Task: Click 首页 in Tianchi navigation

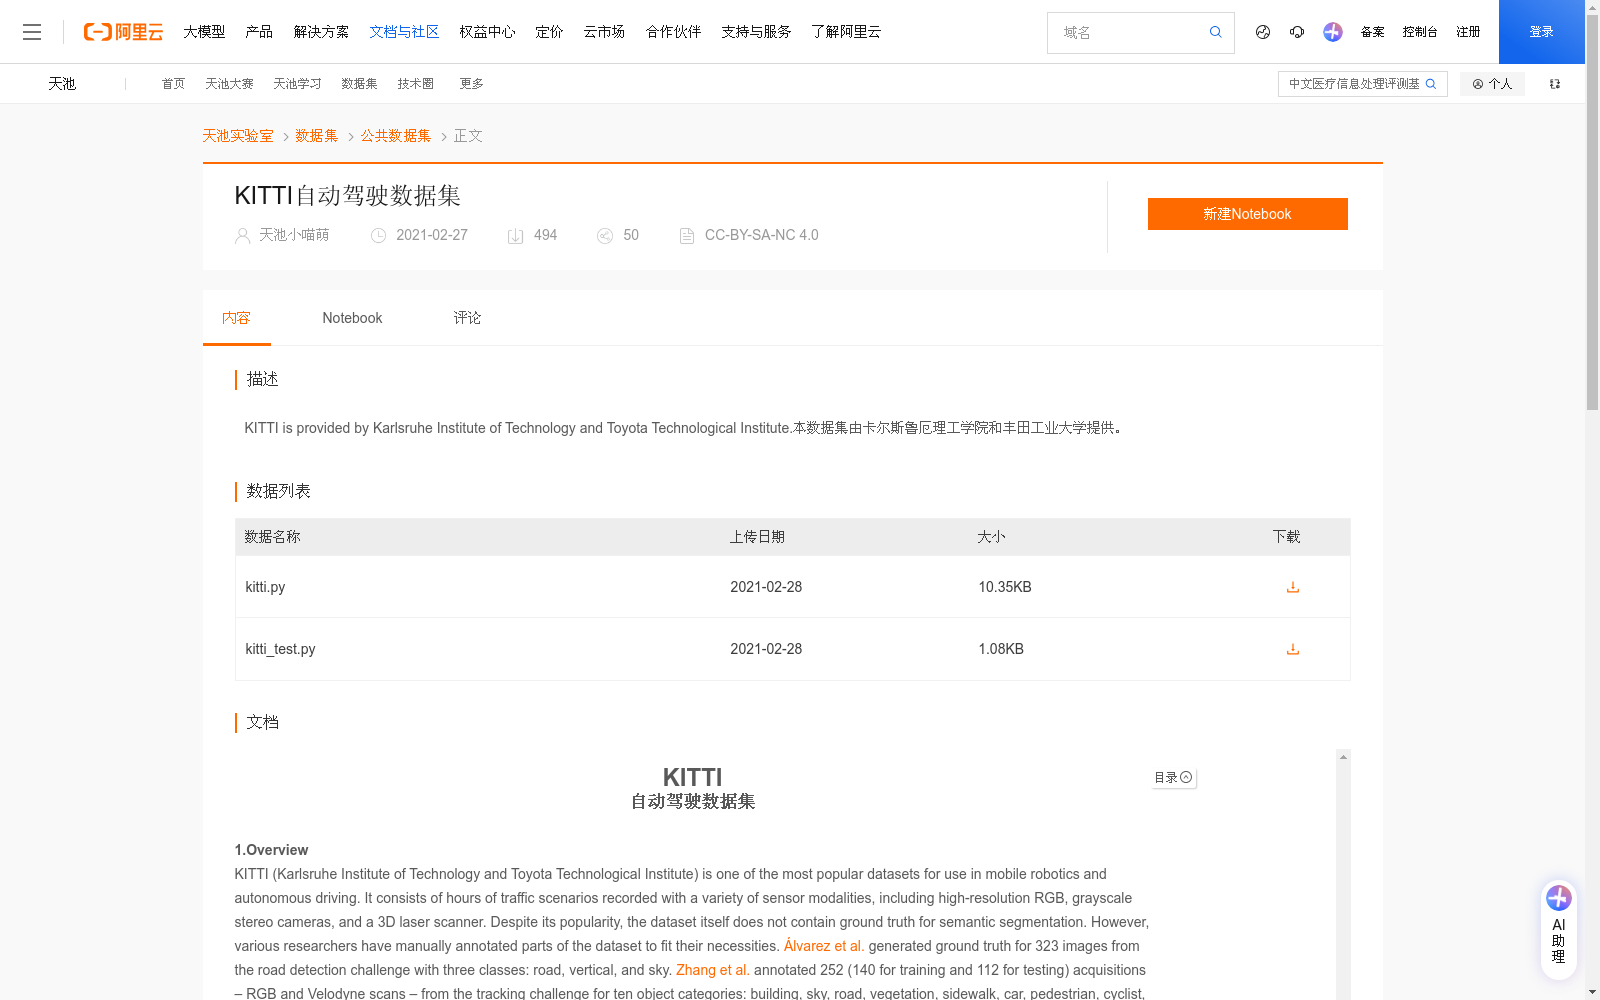Action: [x=173, y=84]
